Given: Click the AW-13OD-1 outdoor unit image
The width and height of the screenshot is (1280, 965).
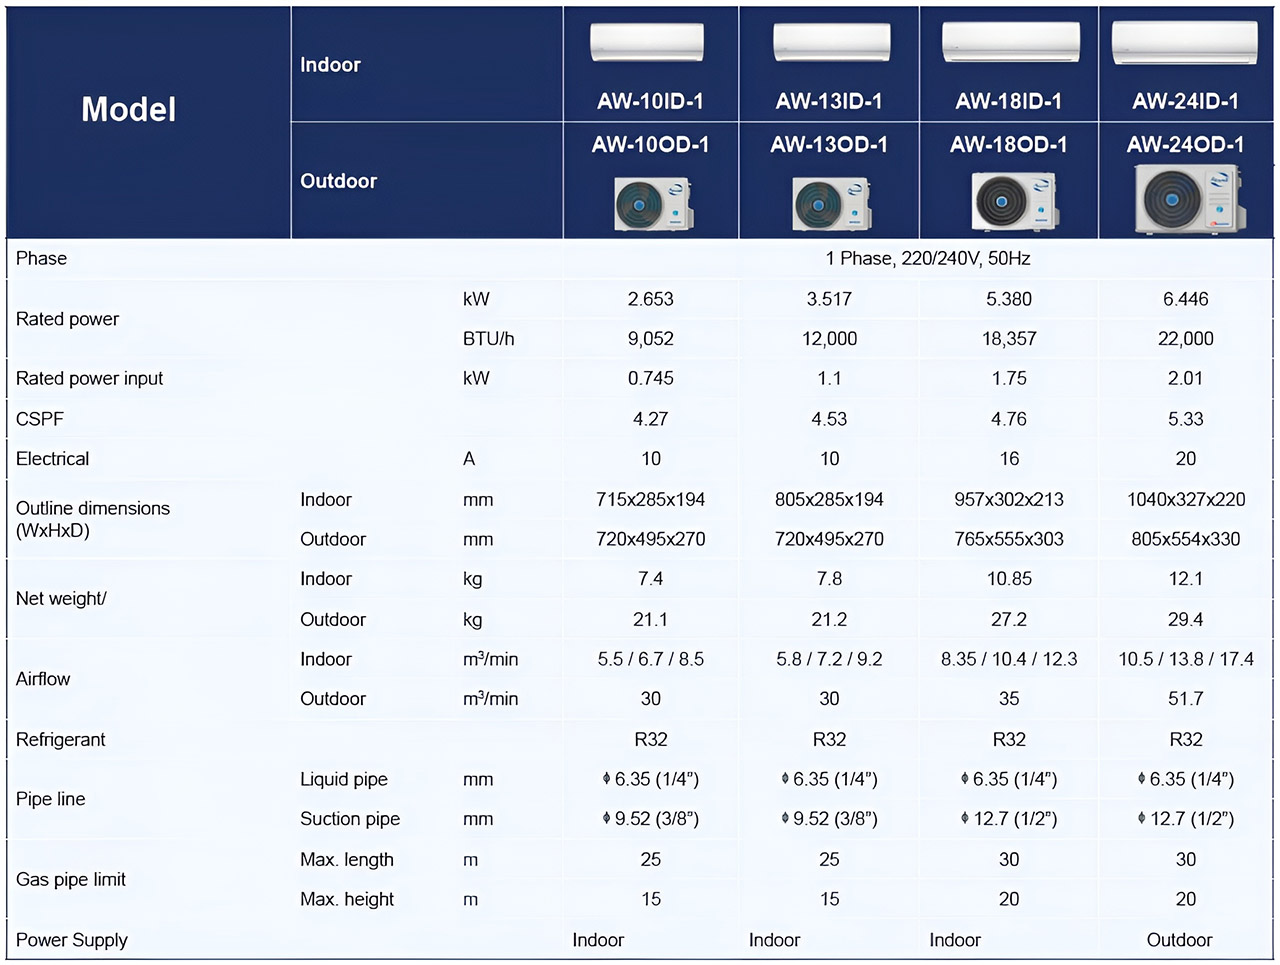Looking at the screenshot, I should point(830,203).
